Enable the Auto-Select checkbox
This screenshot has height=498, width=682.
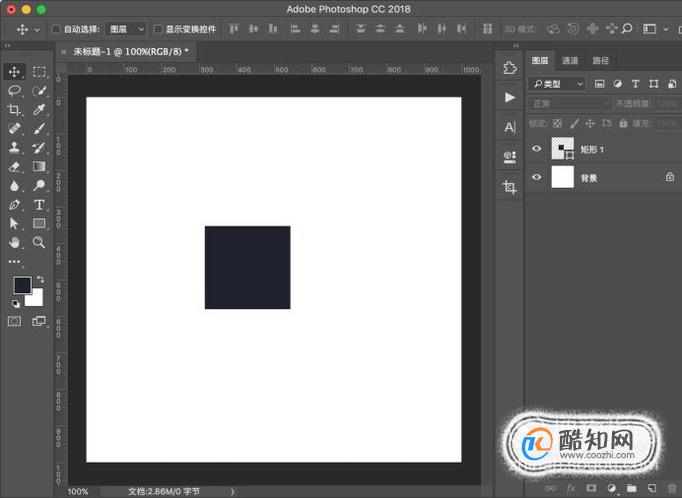click(56, 29)
